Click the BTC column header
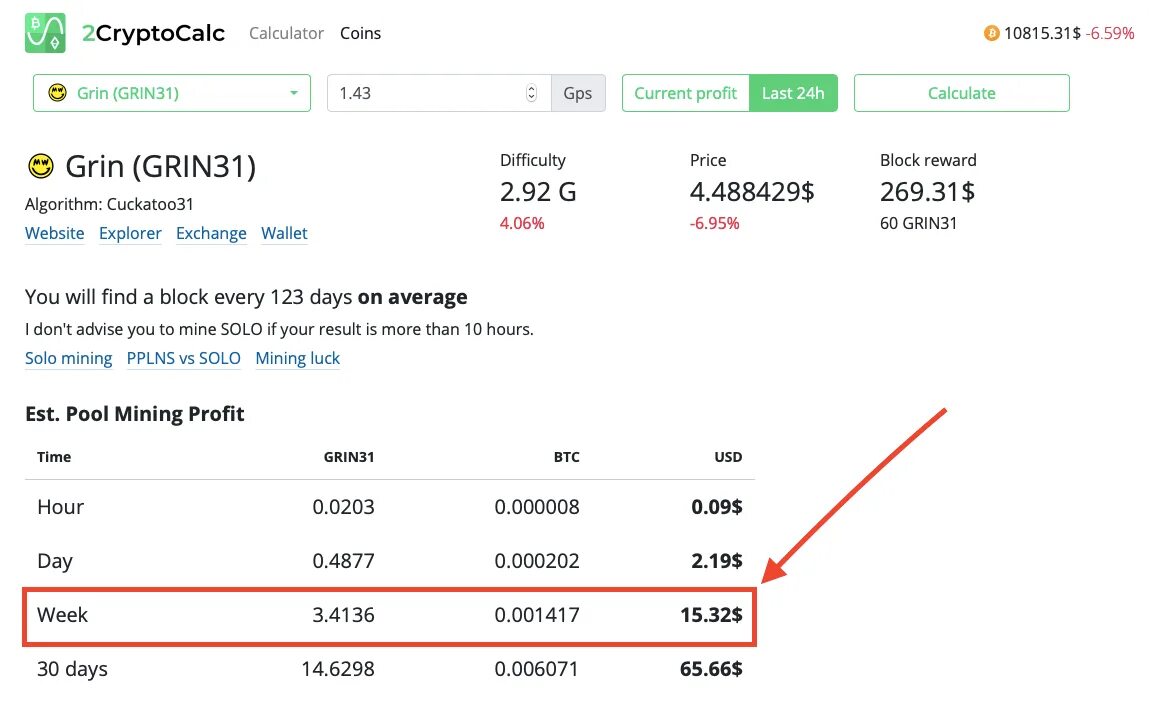The image size is (1149, 704). click(566, 457)
